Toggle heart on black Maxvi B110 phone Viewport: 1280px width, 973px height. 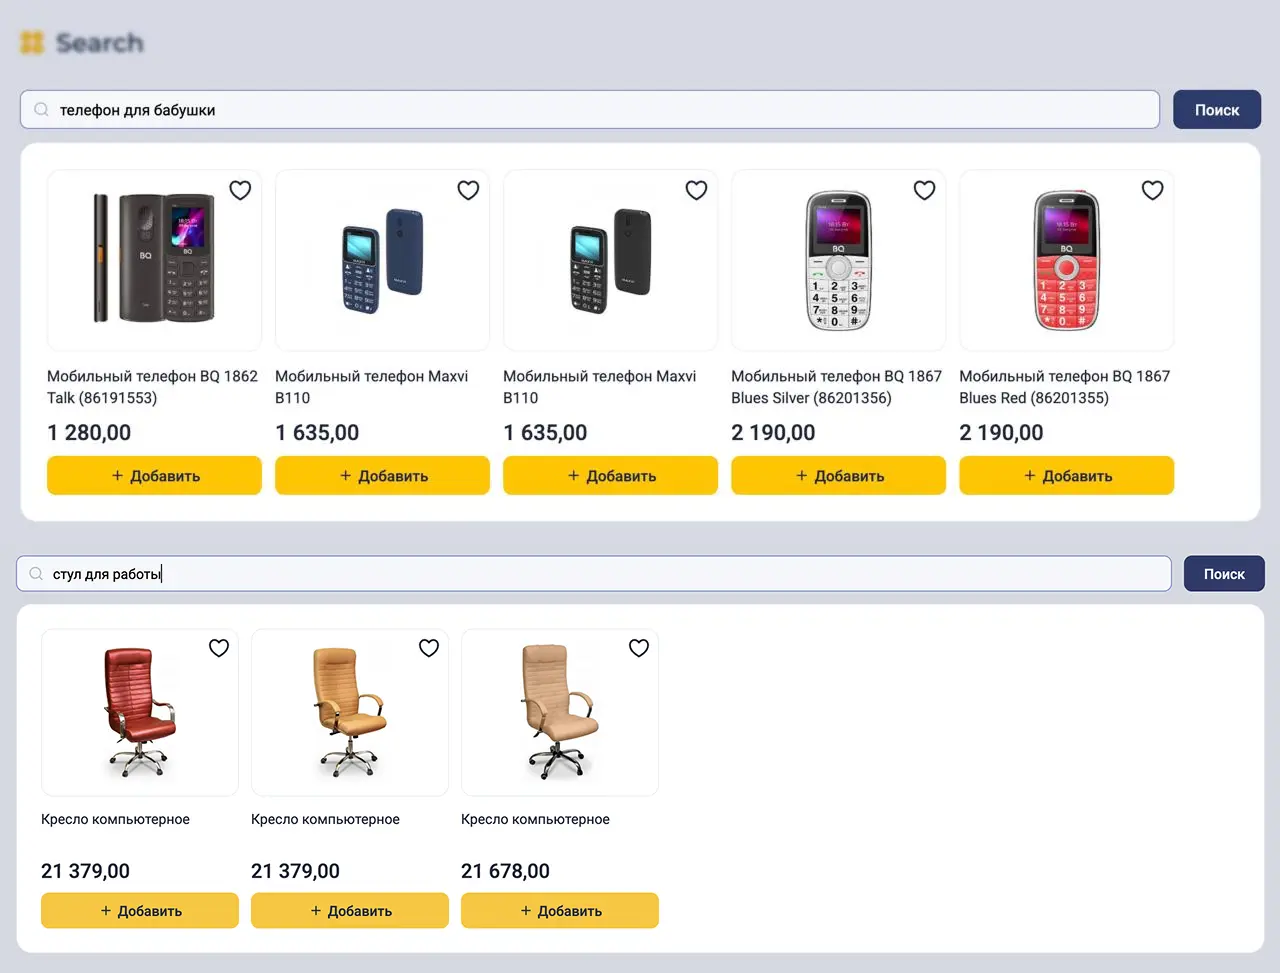696,190
